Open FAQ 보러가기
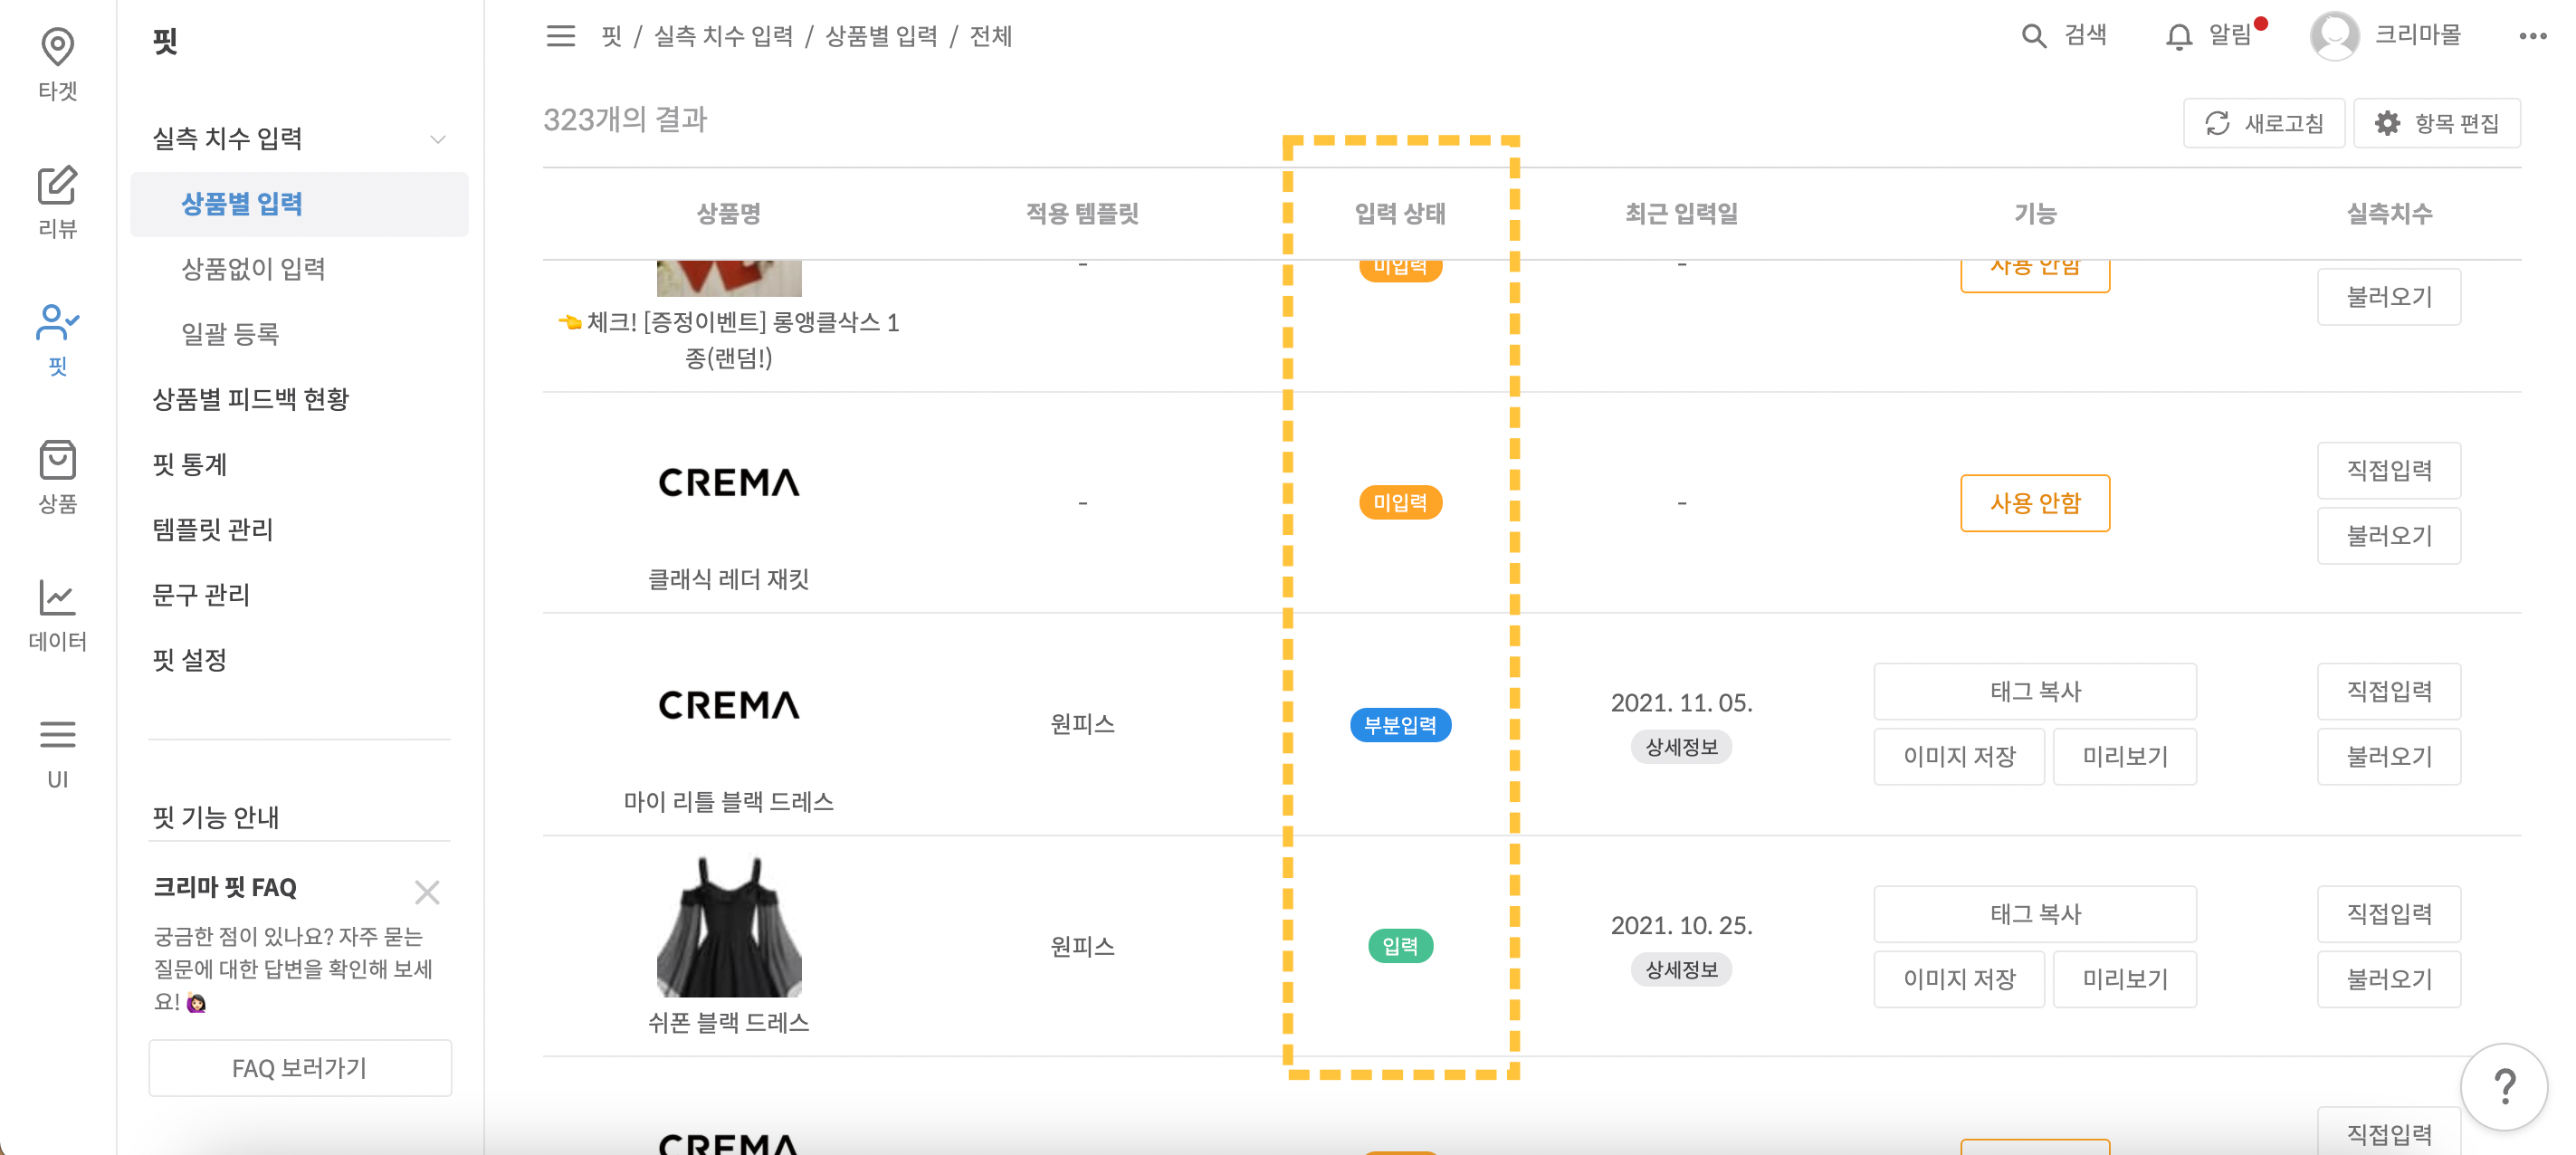This screenshot has height=1155, width=2576. tap(299, 1067)
